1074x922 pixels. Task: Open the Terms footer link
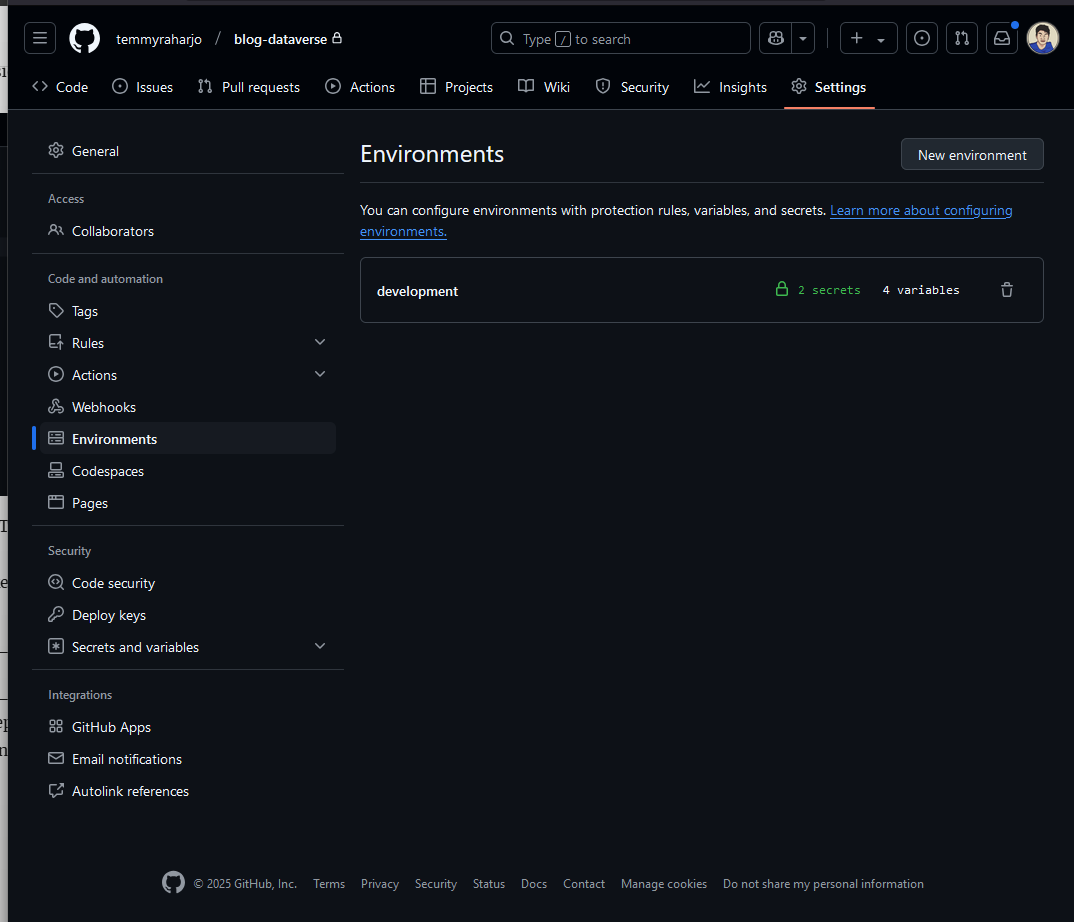tap(329, 884)
